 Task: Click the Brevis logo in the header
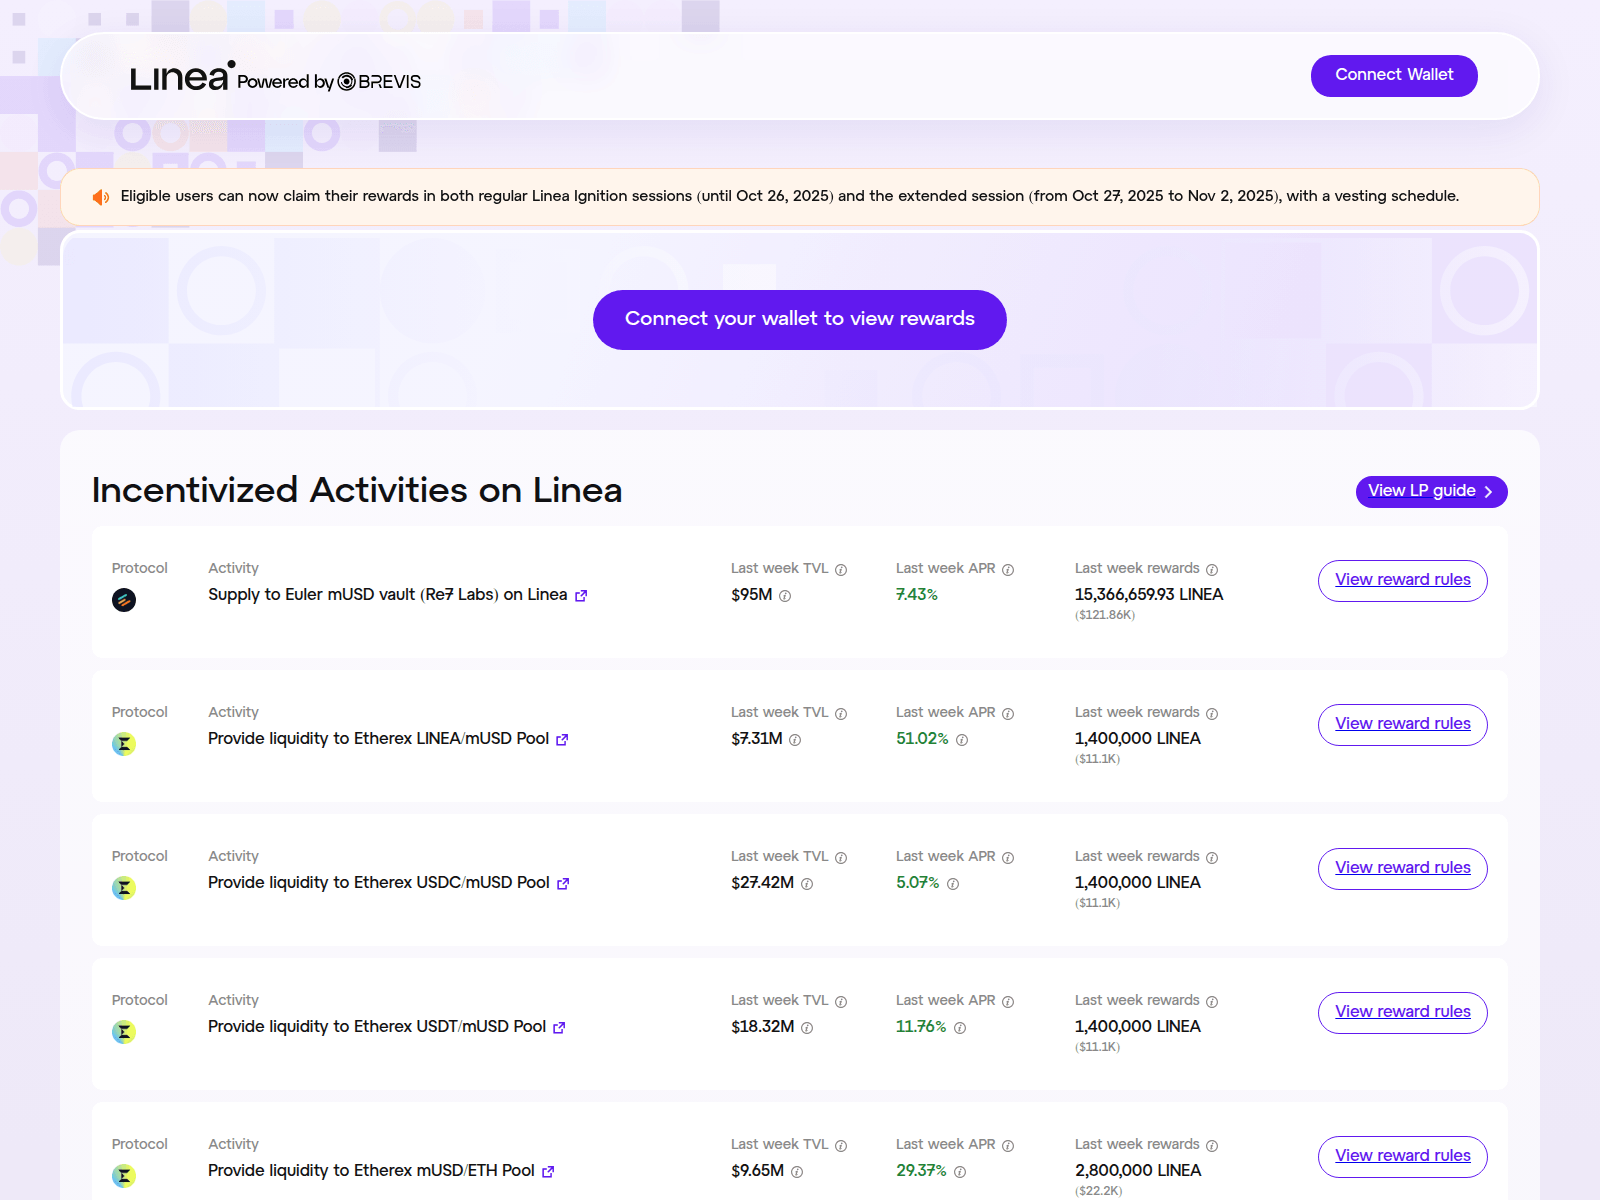coord(379,82)
